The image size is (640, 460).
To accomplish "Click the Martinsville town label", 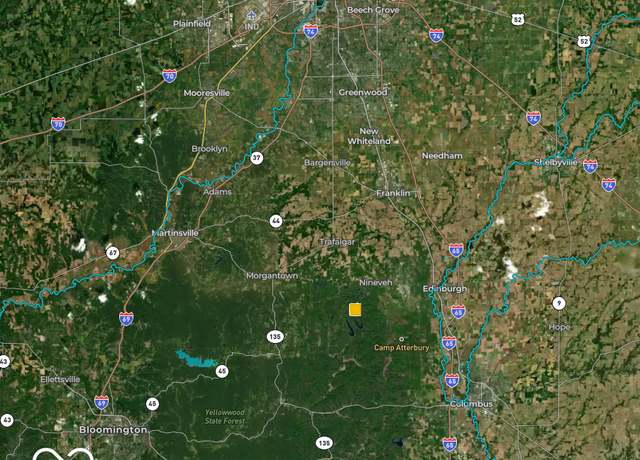I will coord(175,233).
